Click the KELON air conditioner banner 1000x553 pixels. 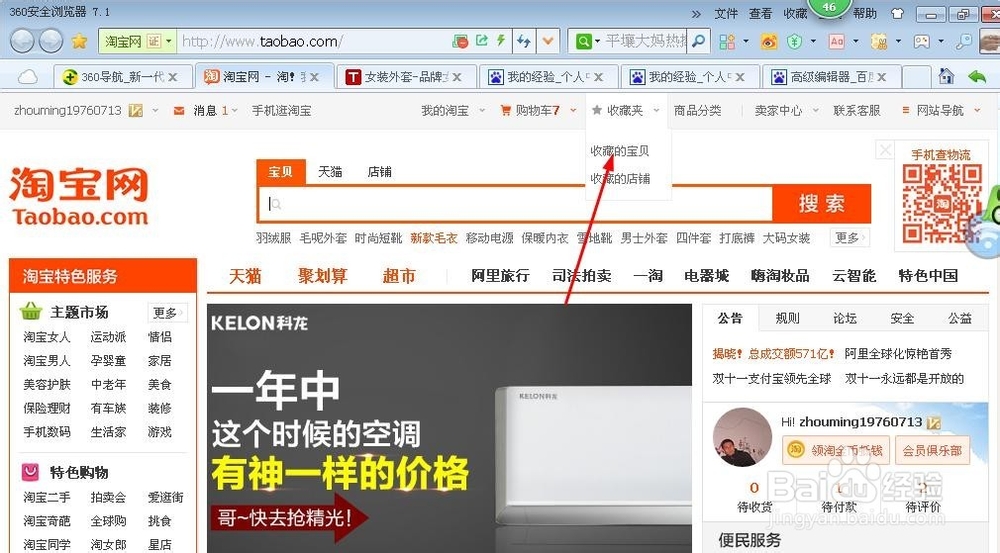[x=449, y=428]
